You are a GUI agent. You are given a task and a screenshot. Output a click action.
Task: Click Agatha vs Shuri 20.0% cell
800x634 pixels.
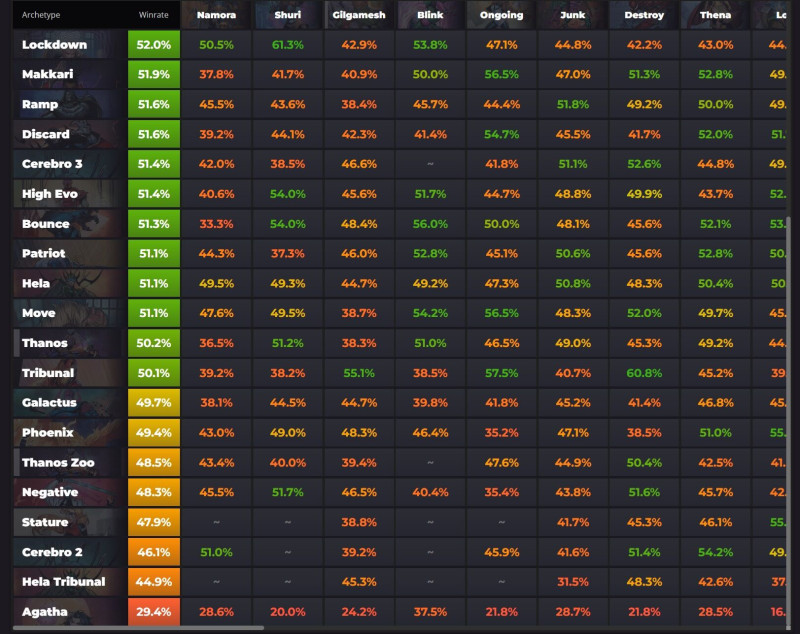288,612
